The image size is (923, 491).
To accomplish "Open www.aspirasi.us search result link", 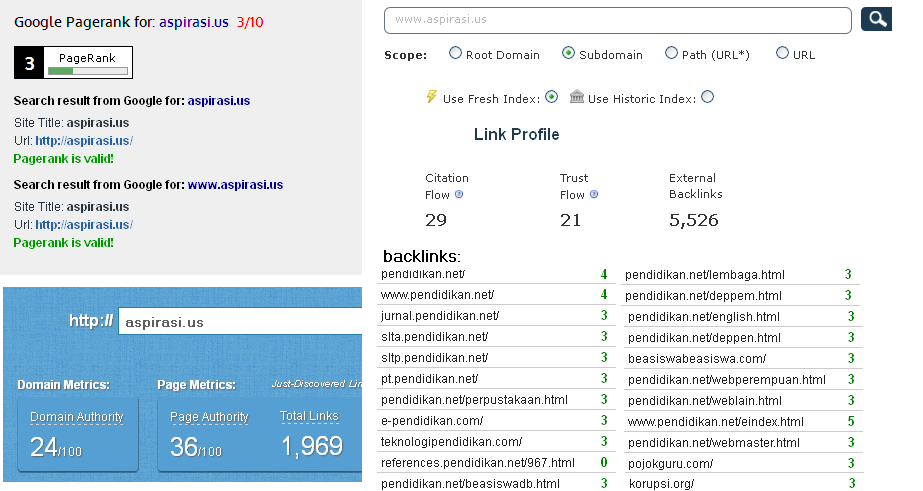I will click(235, 185).
